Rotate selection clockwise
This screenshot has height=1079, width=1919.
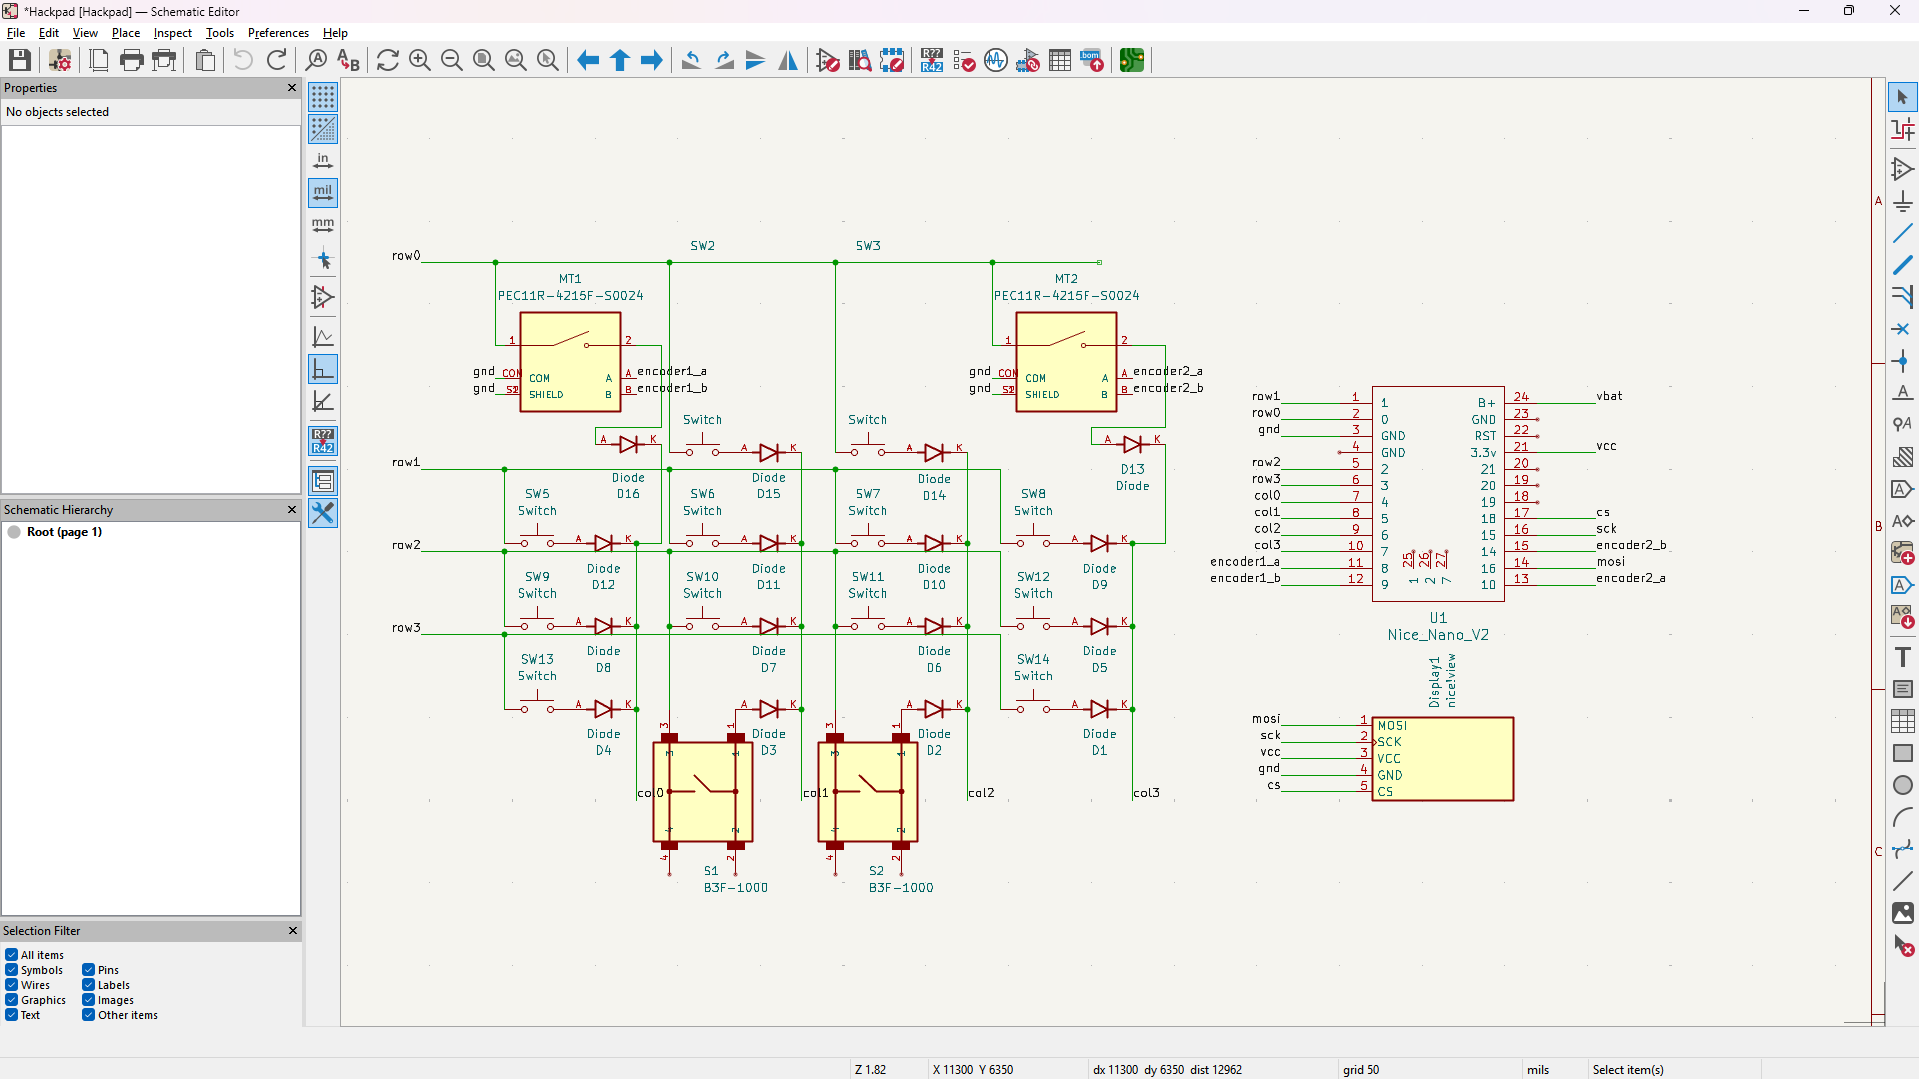pos(724,60)
